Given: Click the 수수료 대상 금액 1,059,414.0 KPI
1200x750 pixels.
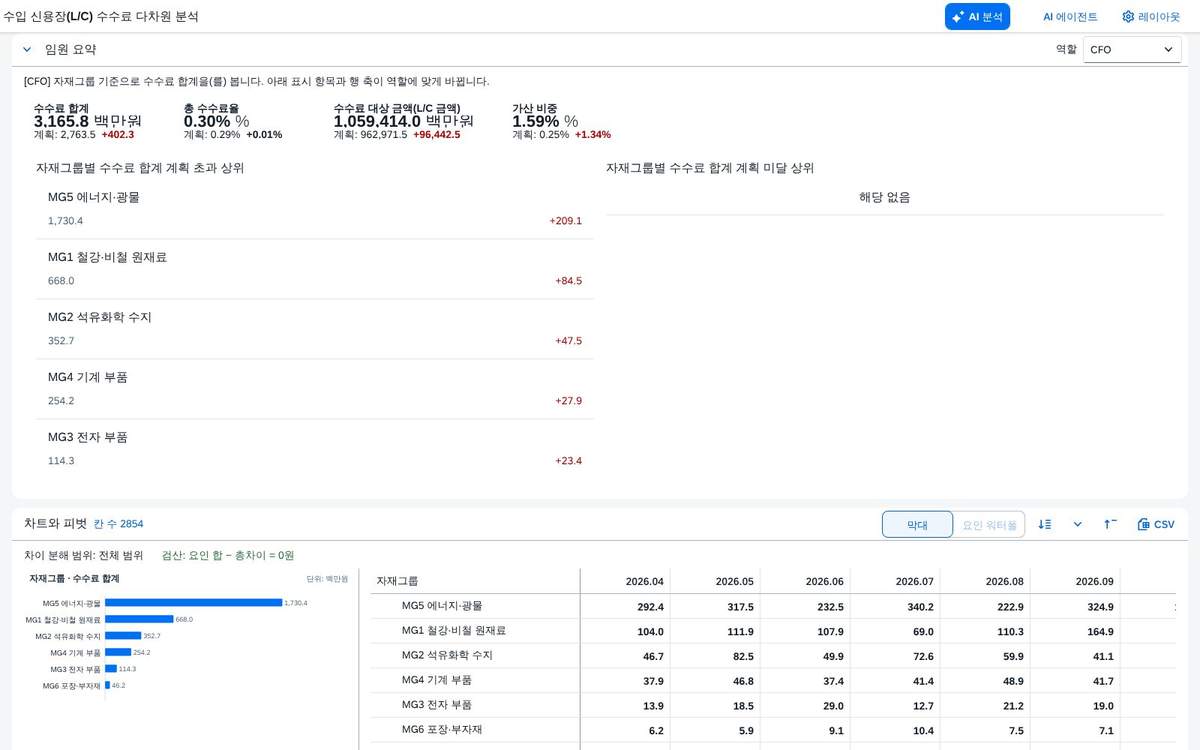Looking at the screenshot, I should click(404, 121).
